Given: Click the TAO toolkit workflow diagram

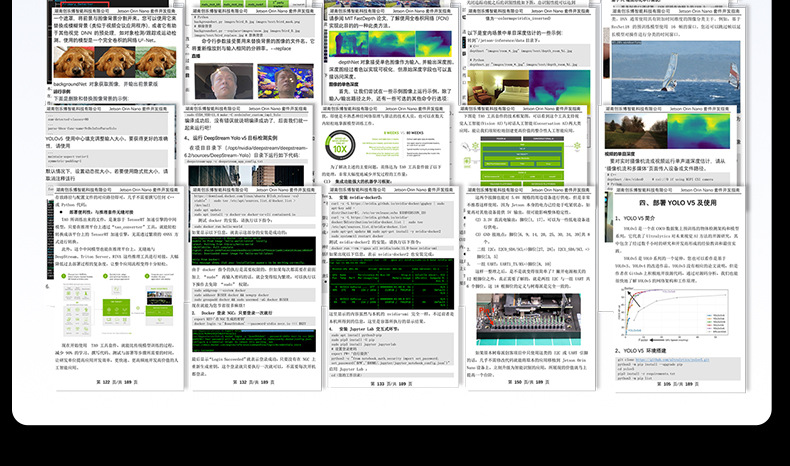Looking at the screenshot, I should [116, 304].
